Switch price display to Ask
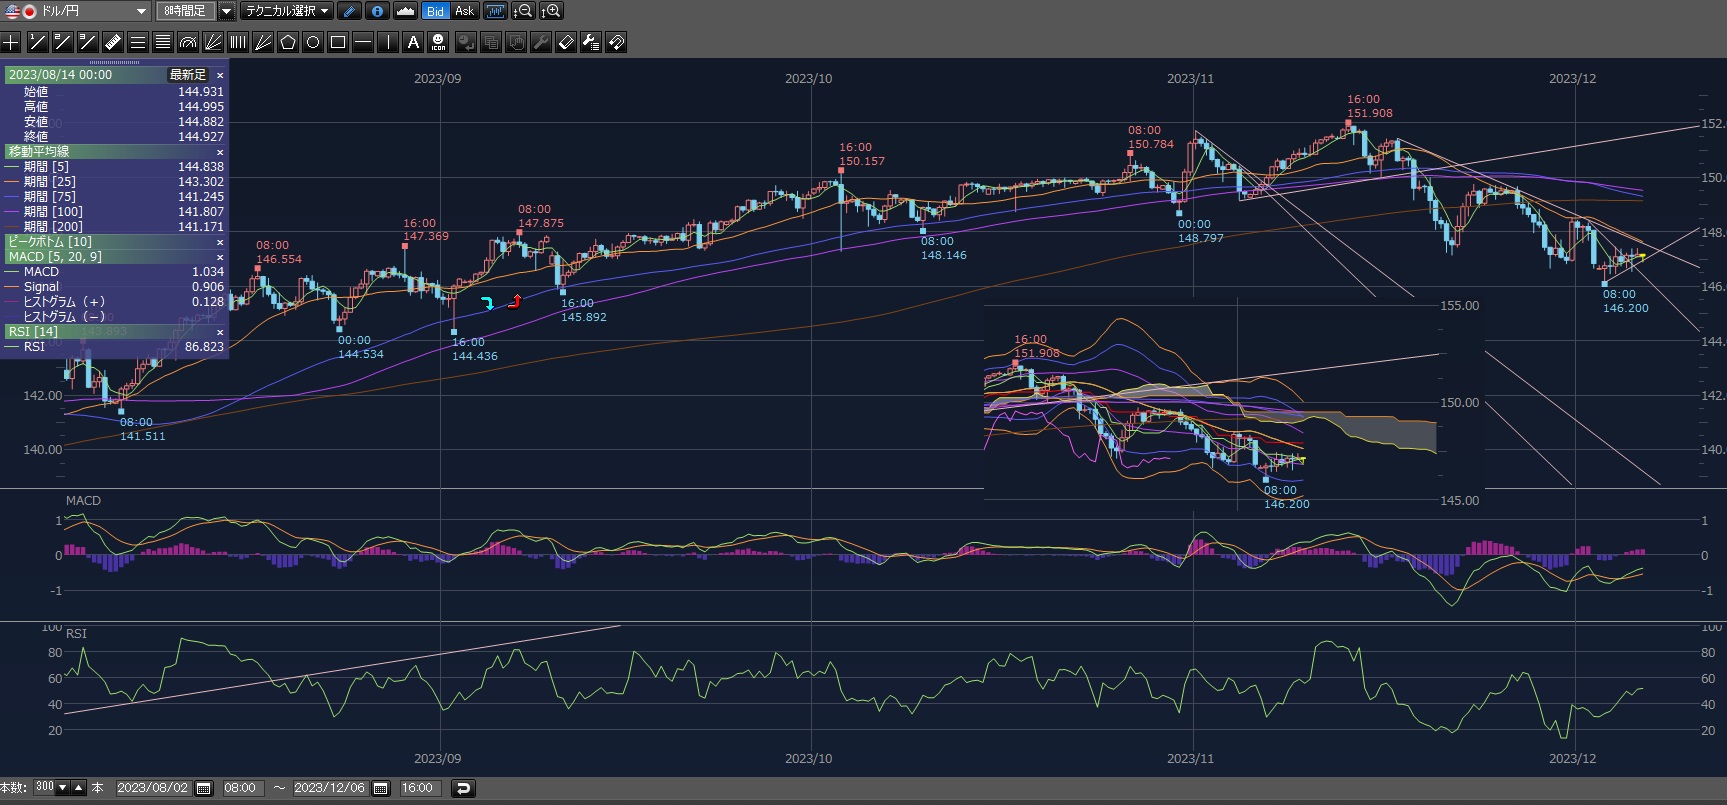This screenshot has height=805, width=1727. 464,11
